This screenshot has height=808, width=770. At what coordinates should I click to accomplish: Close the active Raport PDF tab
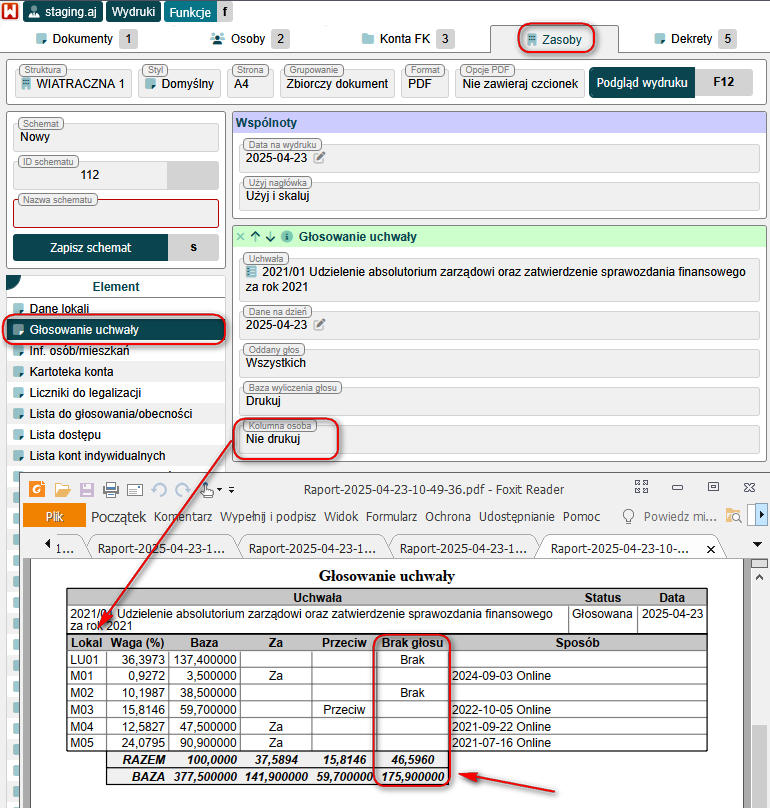tap(711, 549)
